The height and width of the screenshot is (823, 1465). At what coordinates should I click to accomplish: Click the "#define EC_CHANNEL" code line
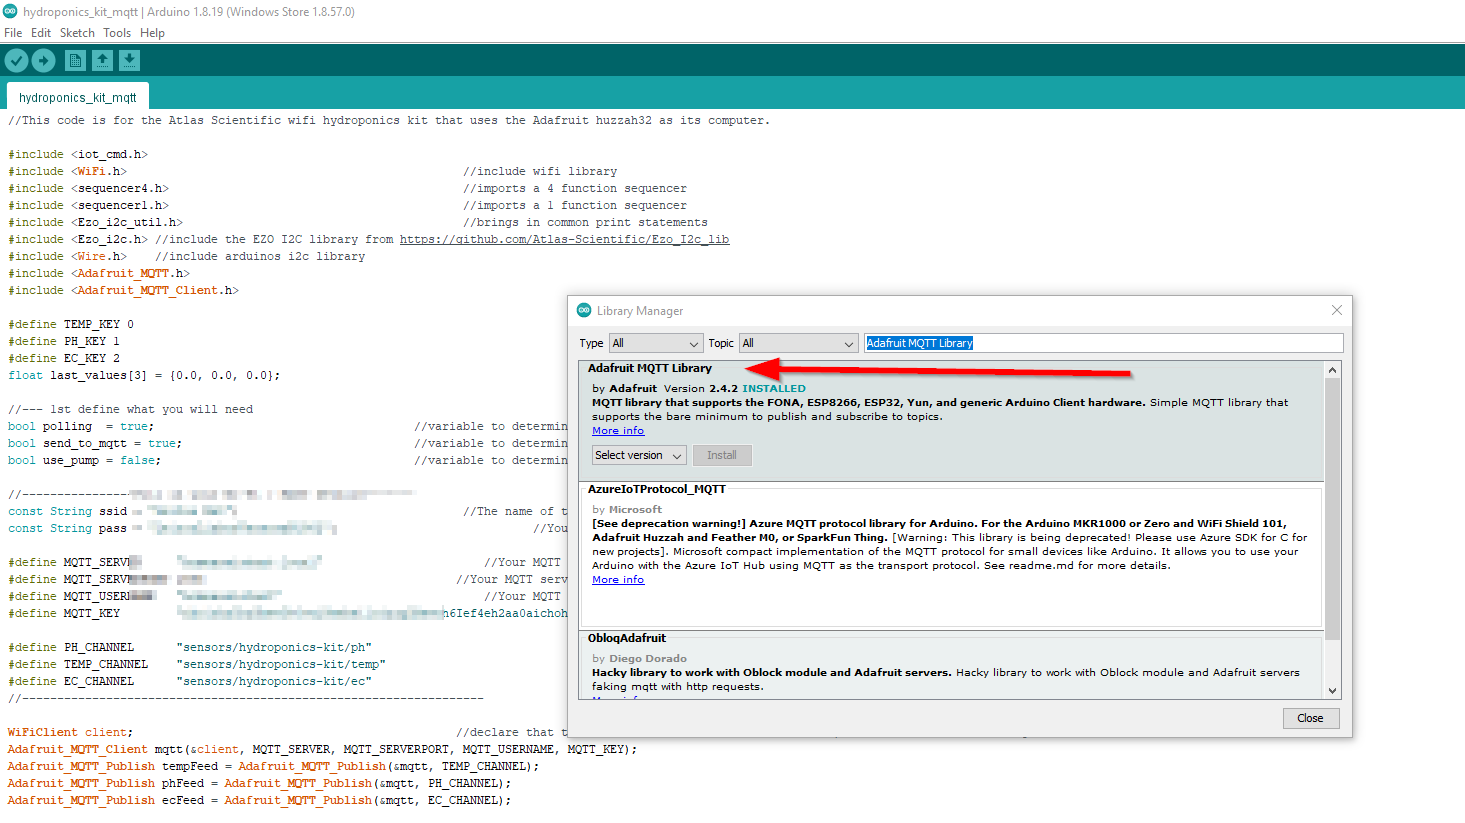[190, 681]
